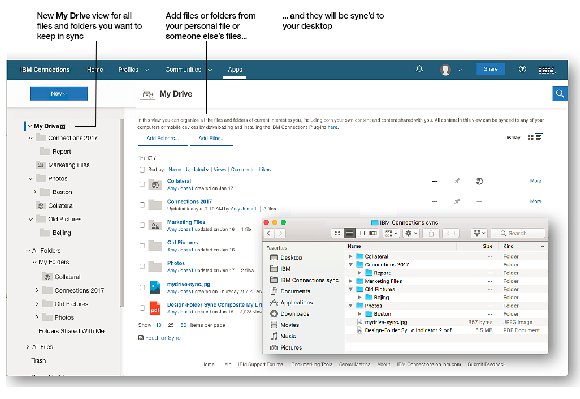Click More on the Collateral row
Image resolution: width=580 pixels, height=399 pixels.
(535, 181)
